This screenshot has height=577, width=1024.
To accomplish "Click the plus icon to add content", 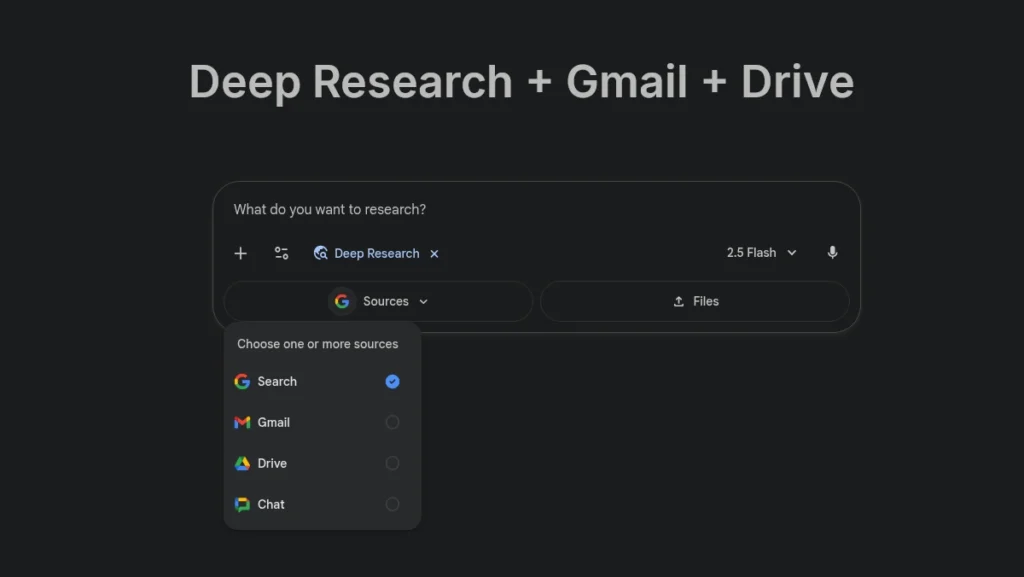I will 240,253.
